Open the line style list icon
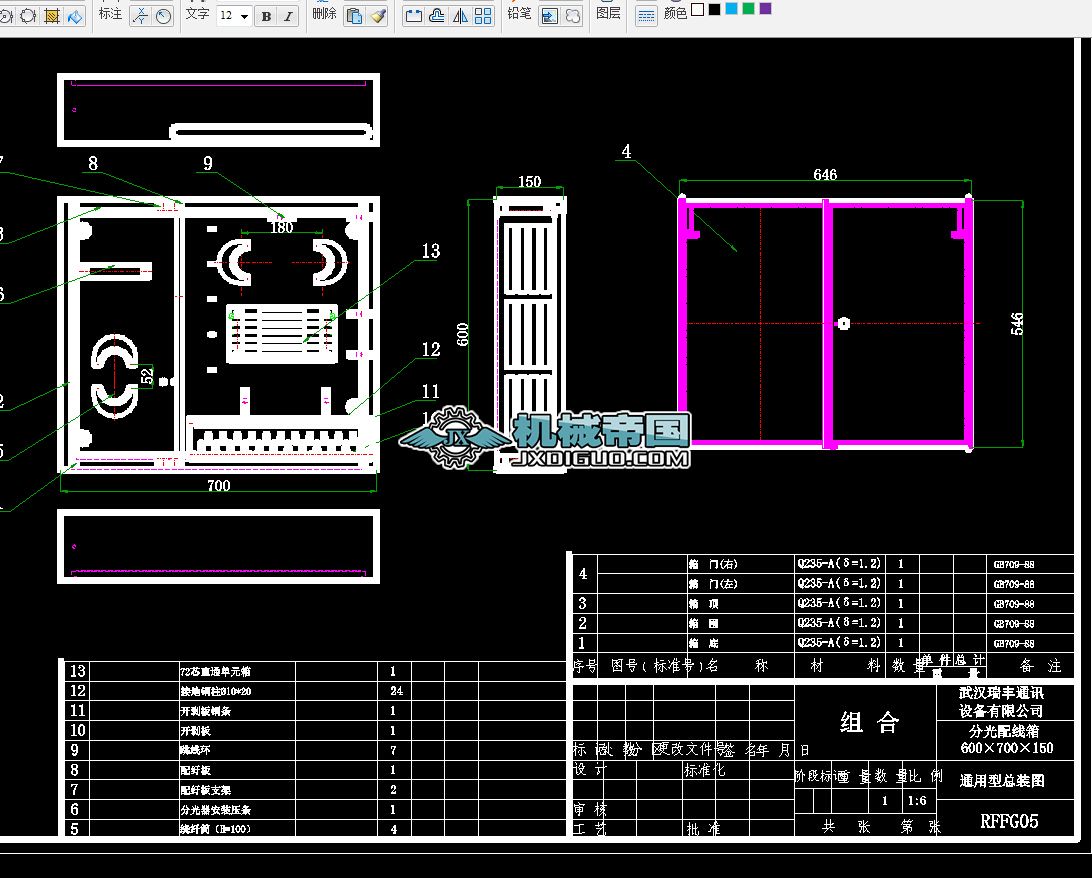The height and width of the screenshot is (878, 1092). click(646, 15)
